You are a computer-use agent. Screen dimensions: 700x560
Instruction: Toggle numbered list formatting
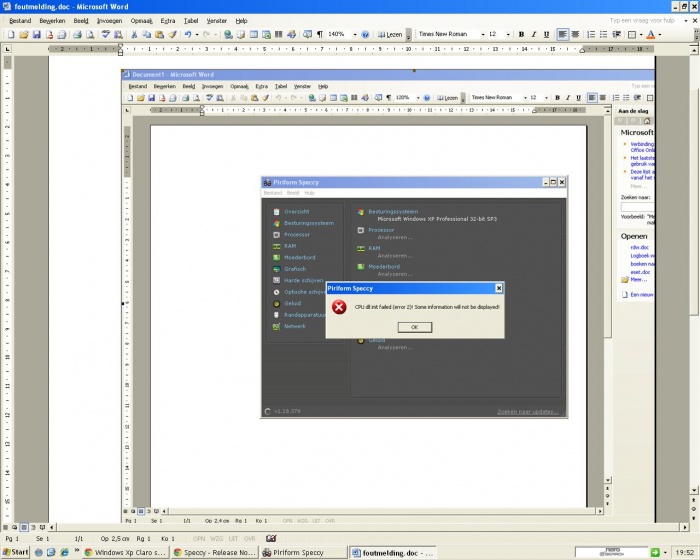point(591,34)
